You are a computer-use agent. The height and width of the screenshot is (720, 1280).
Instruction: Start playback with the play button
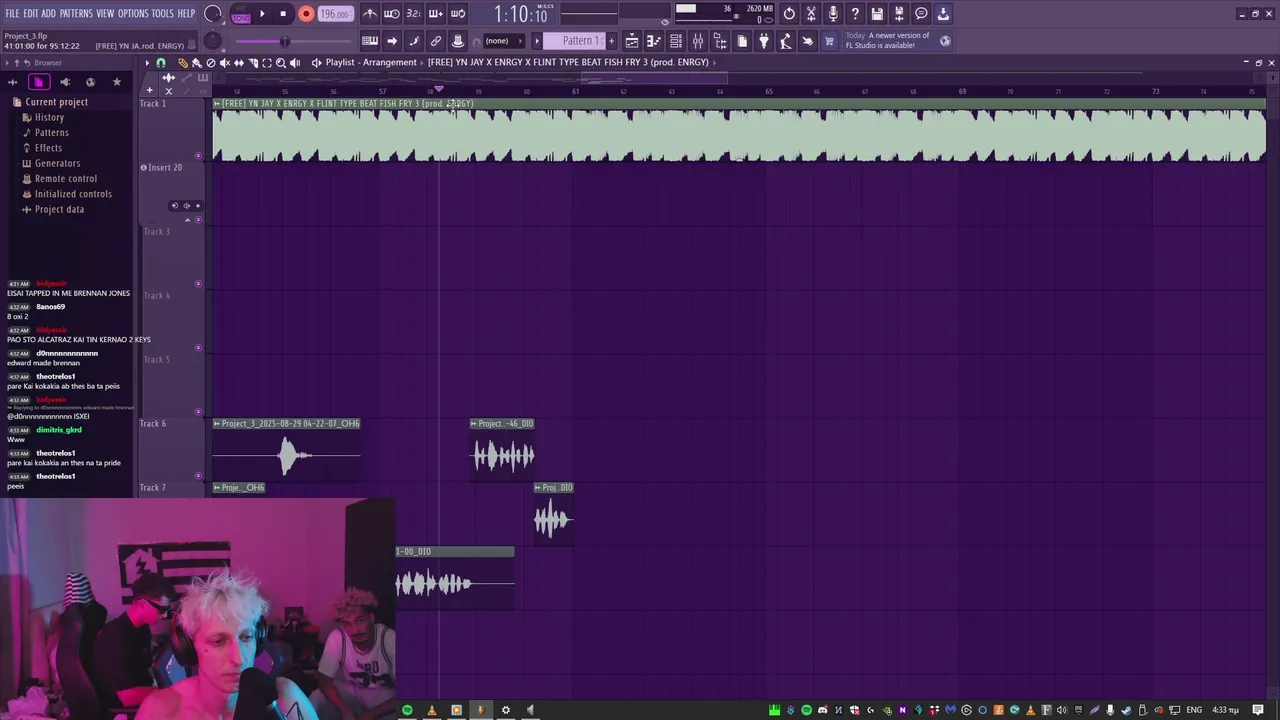coord(262,14)
